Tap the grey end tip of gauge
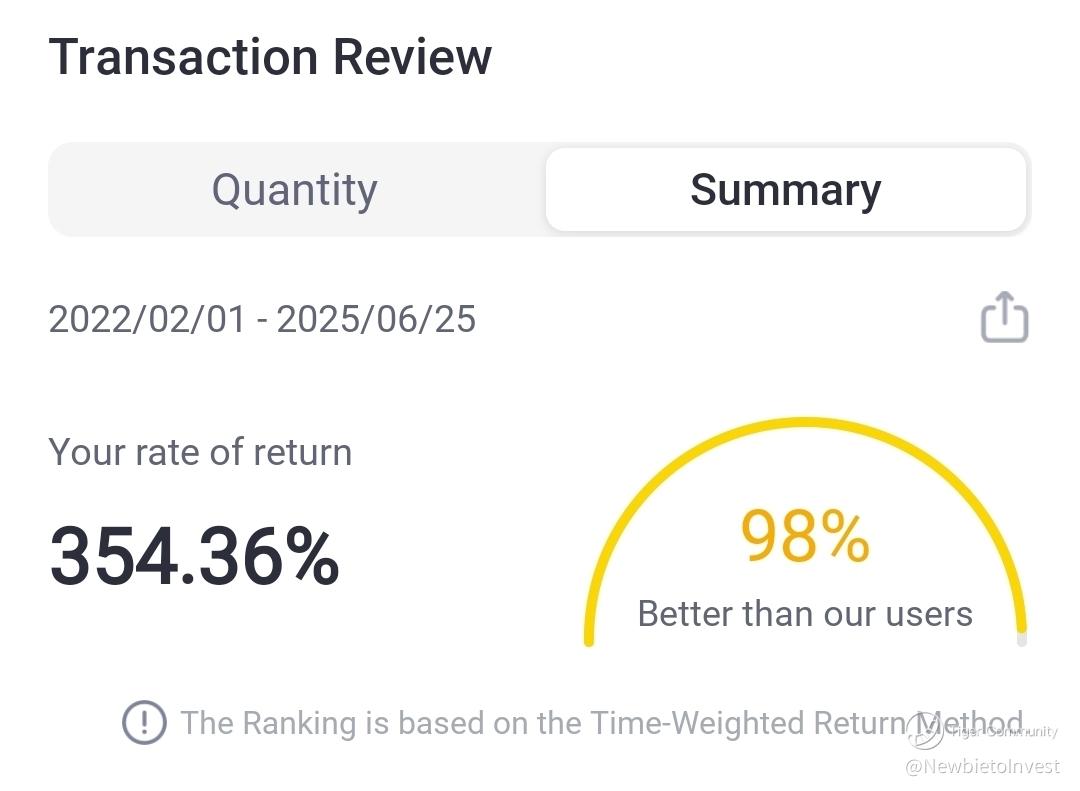1080x791 pixels. [x=1021, y=639]
